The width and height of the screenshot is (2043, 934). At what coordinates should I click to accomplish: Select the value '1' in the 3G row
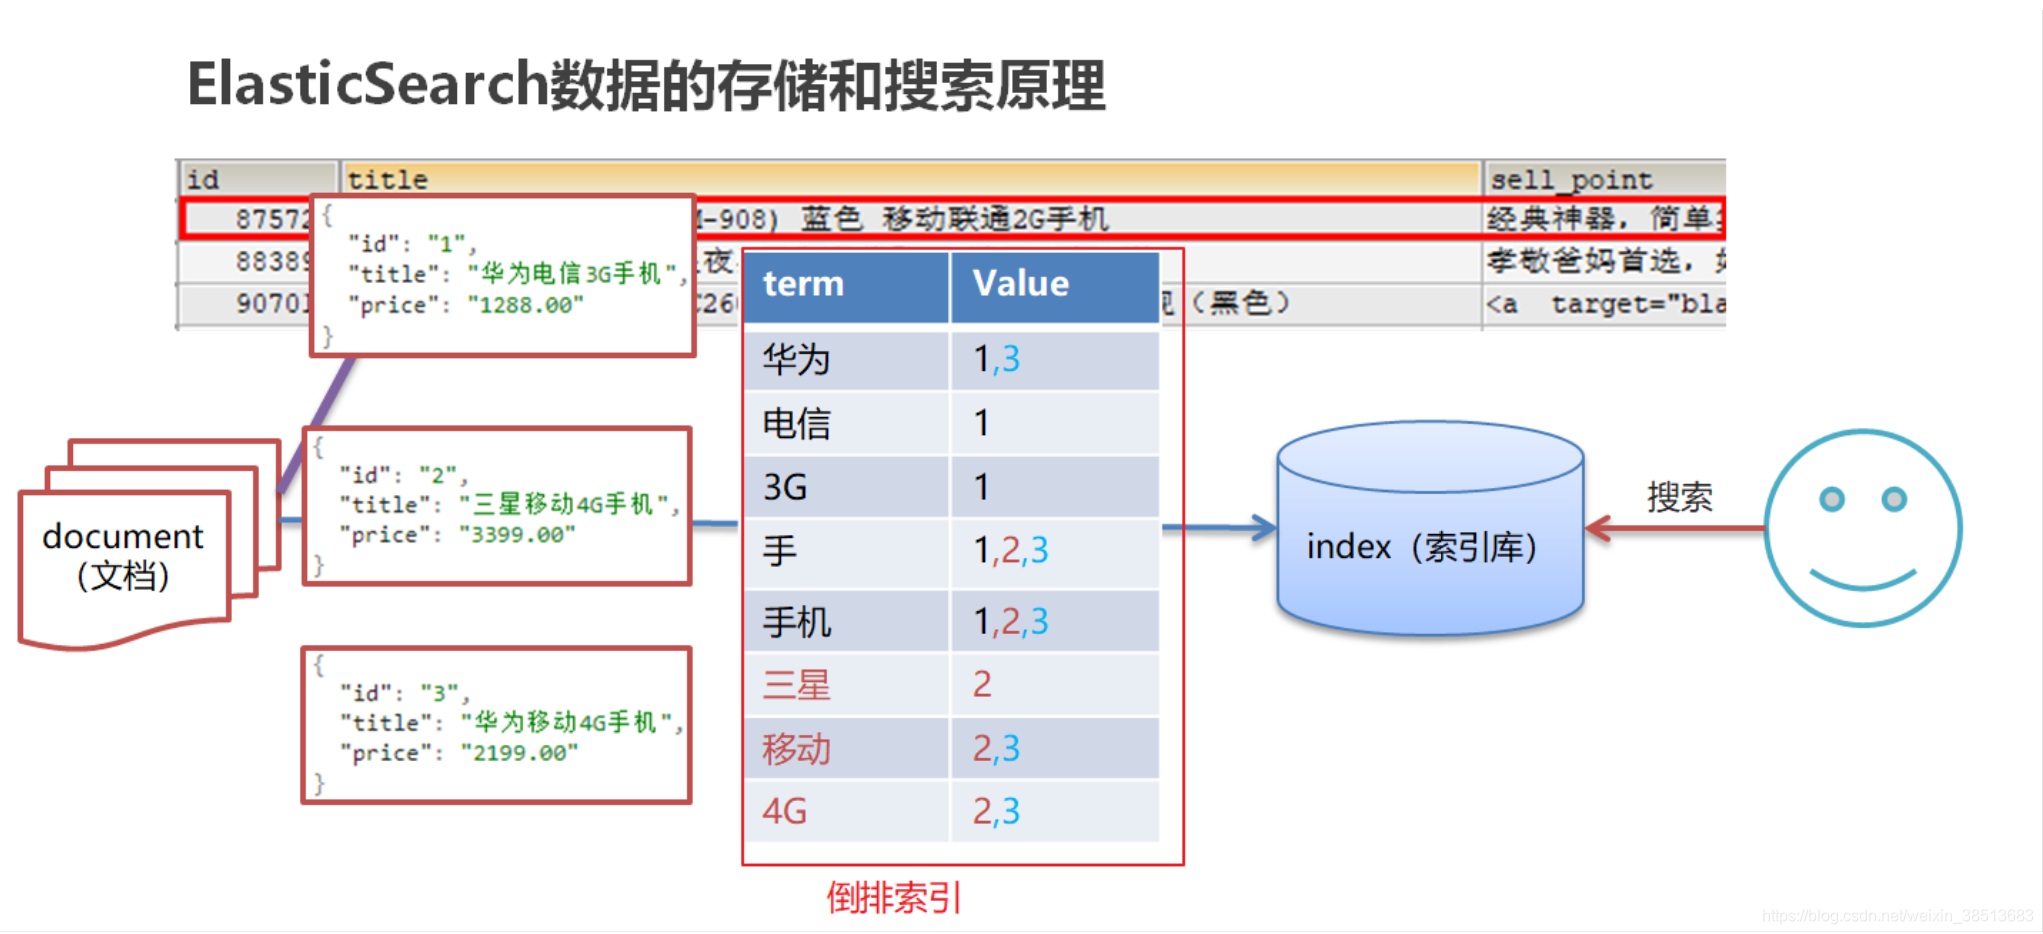click(982, 487)
